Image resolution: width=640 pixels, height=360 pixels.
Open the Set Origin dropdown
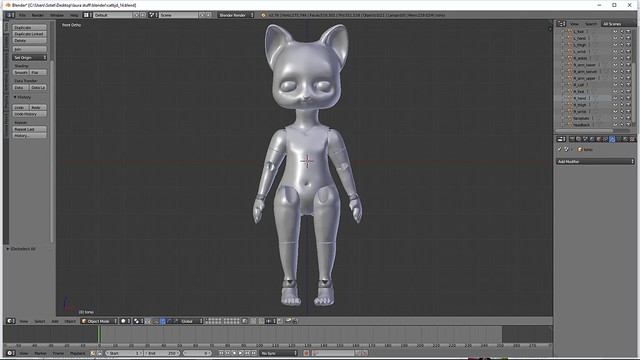29,58
